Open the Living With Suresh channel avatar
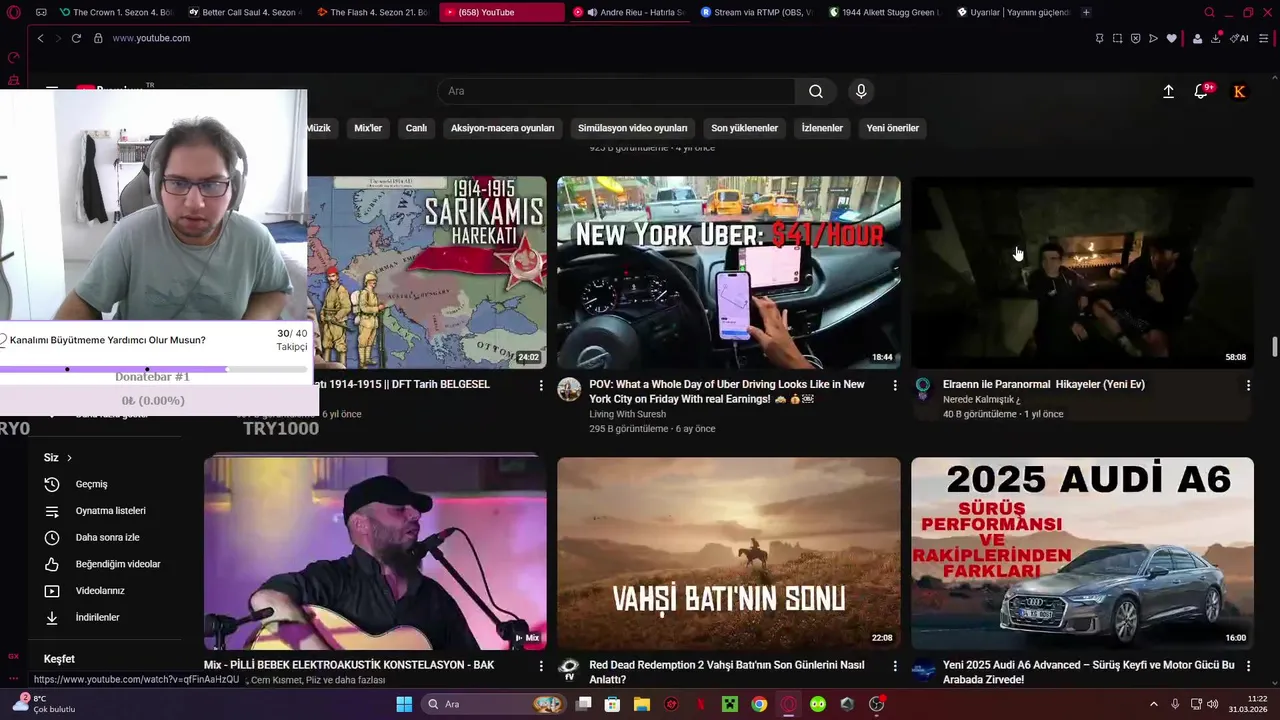 (x=569, y=389)
